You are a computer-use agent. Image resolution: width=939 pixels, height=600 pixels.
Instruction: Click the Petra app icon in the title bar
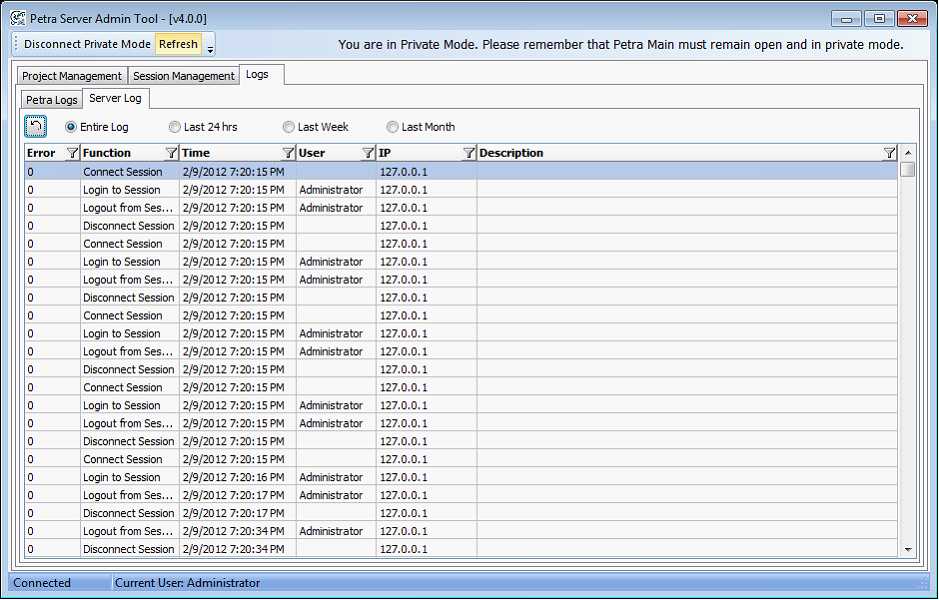pos(18,19)
